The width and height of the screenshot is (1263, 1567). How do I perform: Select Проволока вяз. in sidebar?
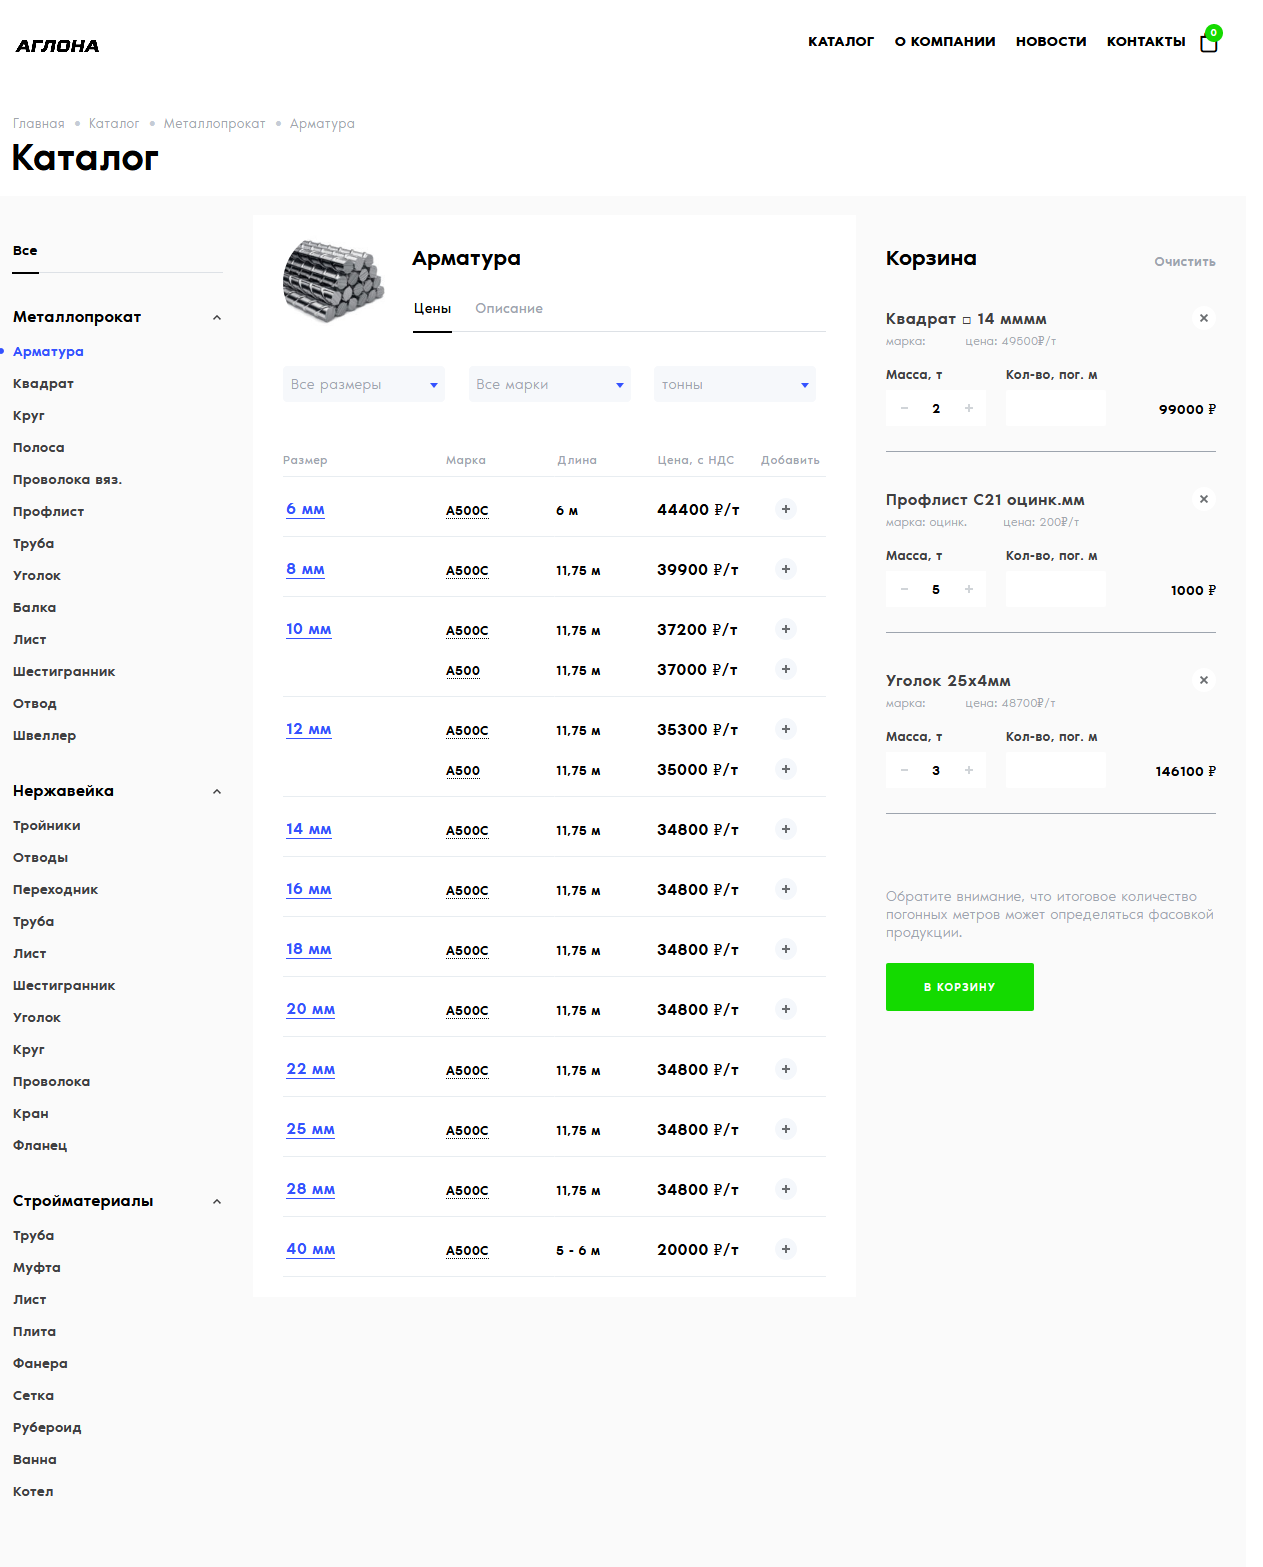tap(67, 480)
